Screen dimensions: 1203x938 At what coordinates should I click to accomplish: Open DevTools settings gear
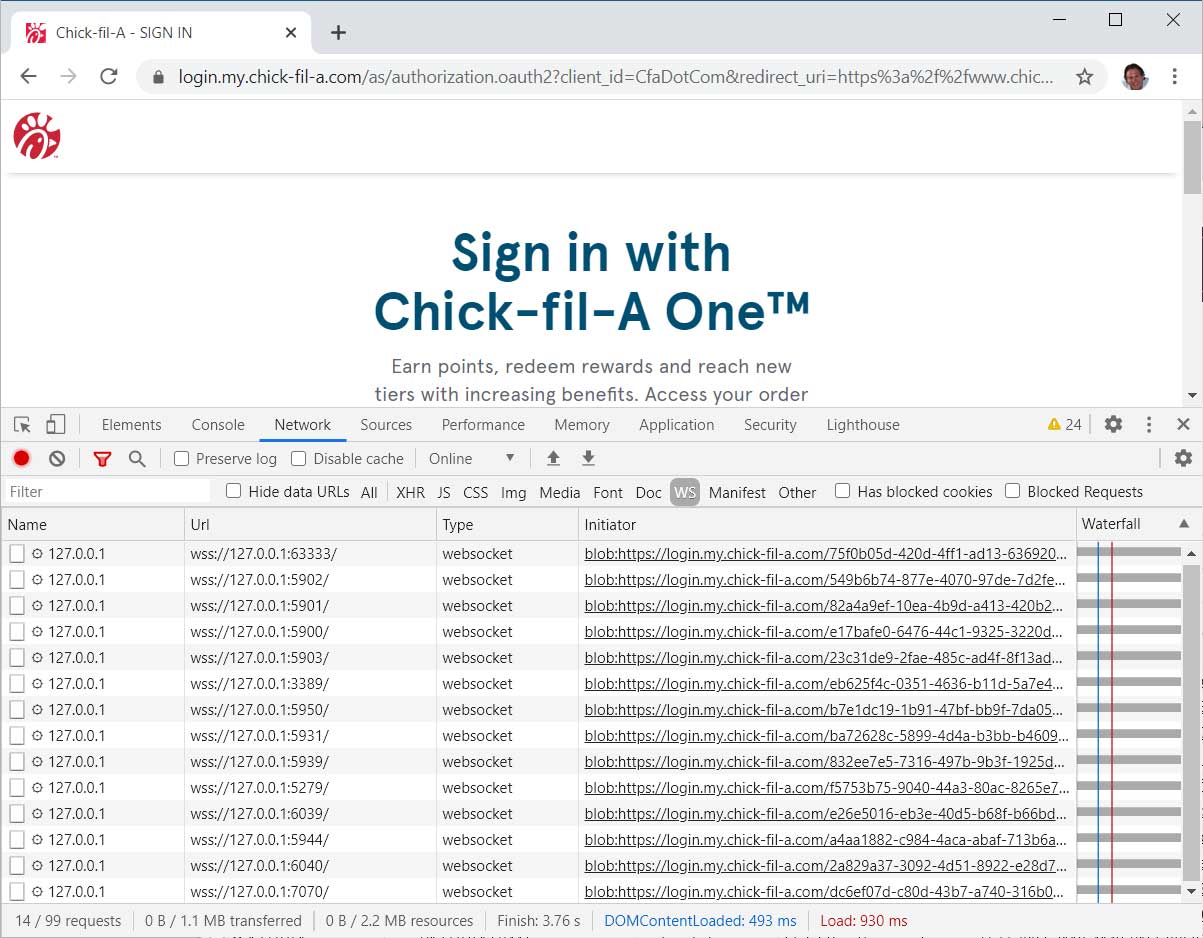click(x=1113, y=424)
